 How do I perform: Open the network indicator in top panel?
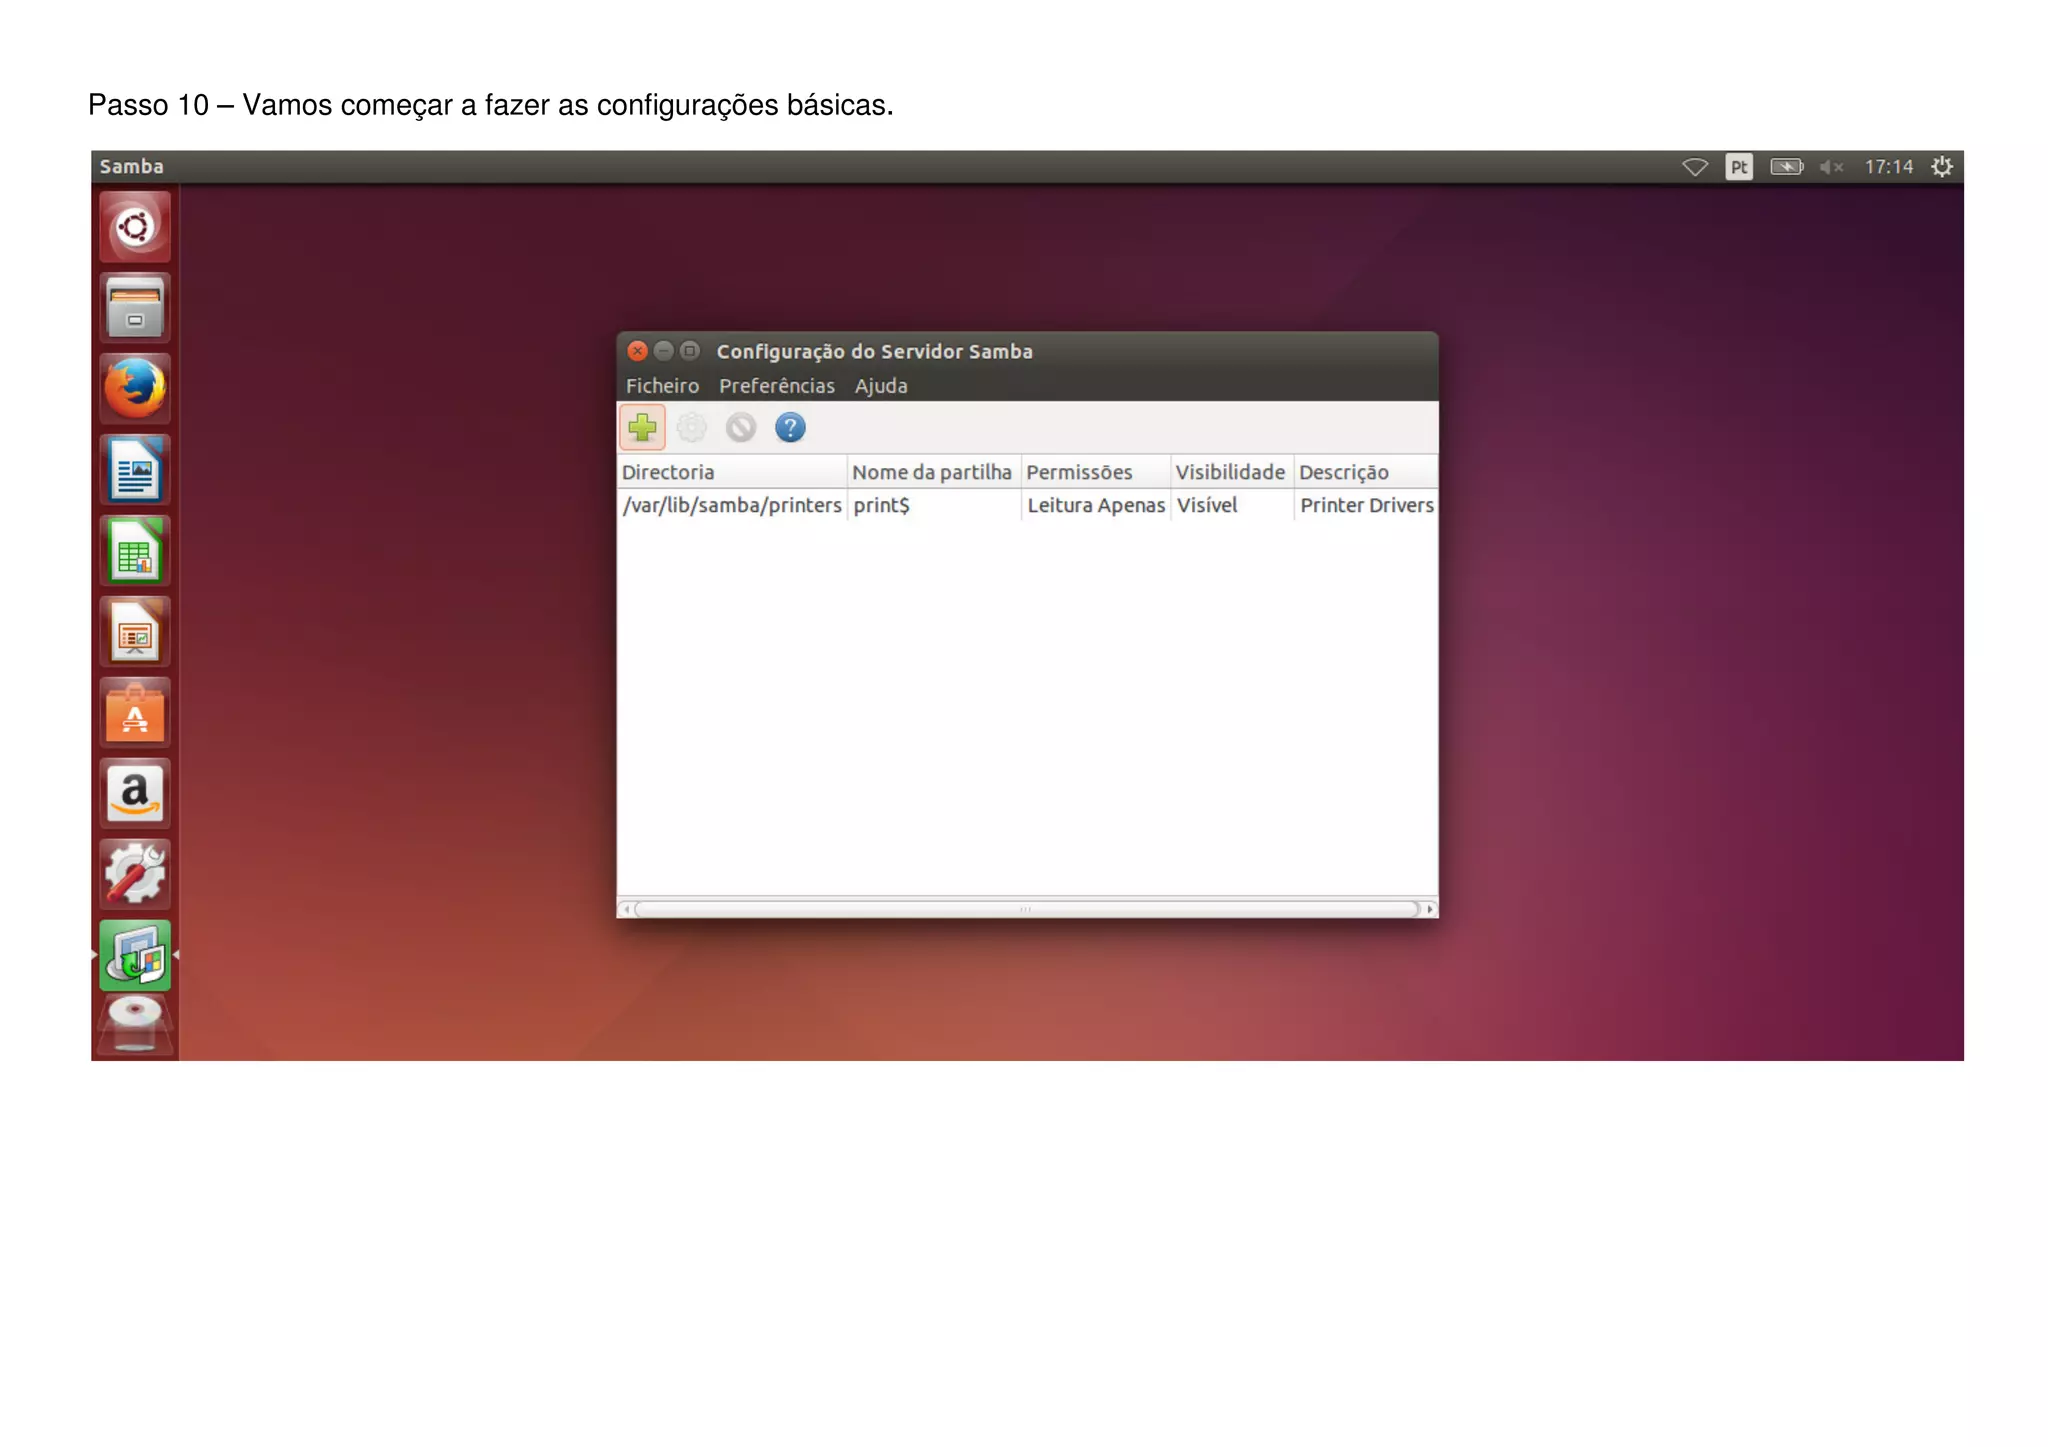click(x=1695, y=167)
